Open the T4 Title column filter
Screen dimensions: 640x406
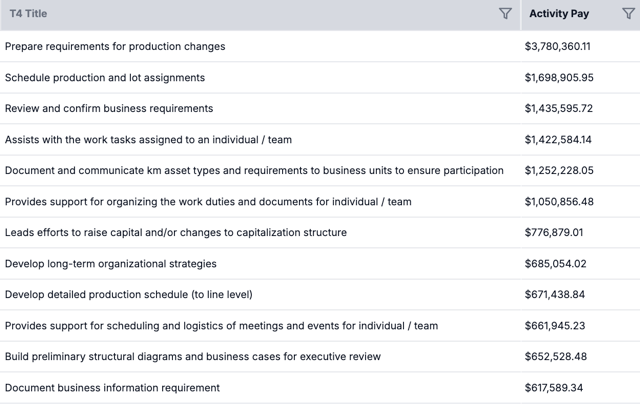(505, 14)
